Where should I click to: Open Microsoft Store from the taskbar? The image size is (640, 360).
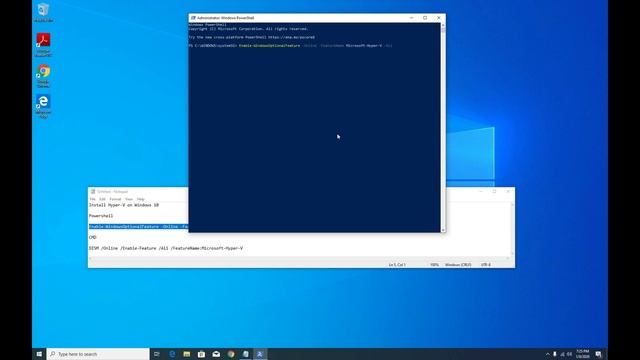(201, 354)
